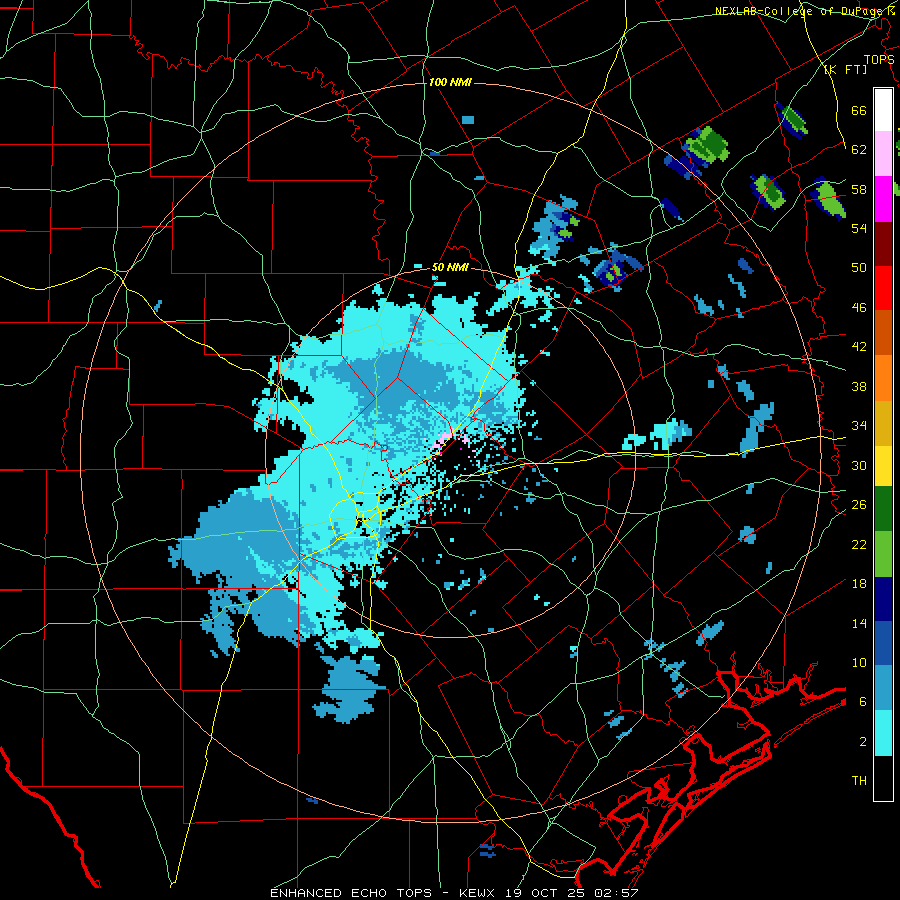Click the 34 value on the legend
Image resolution: width=900 pixels, height=900 pixels.
pos(859,426)
